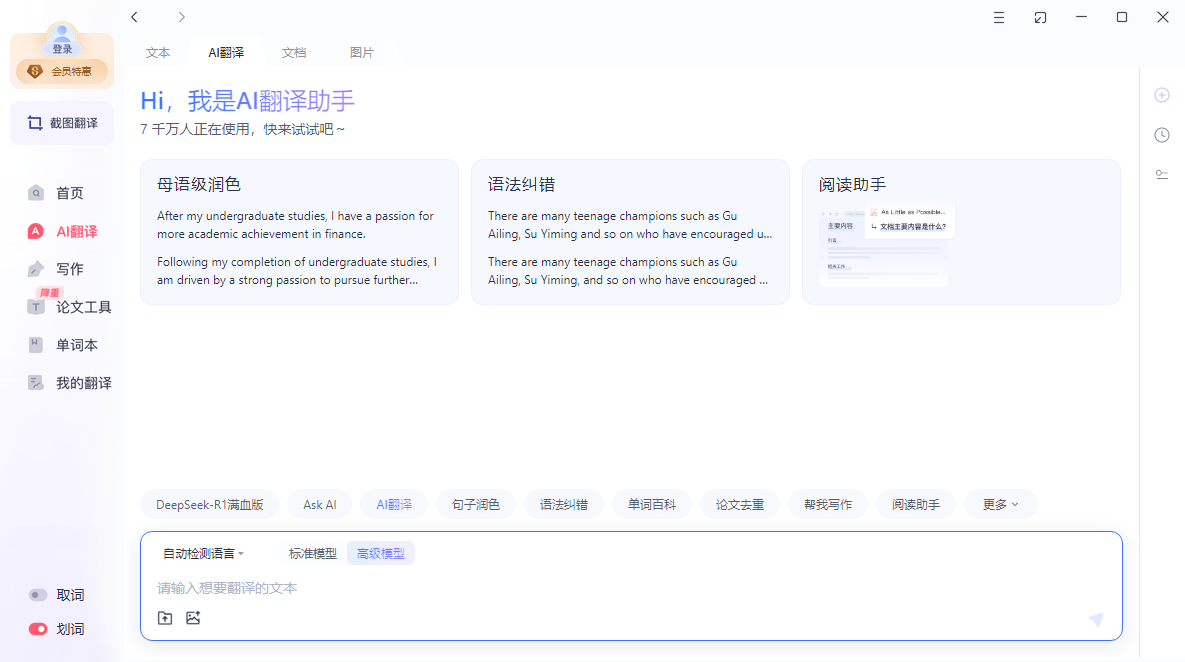
Task: Toggle the 取词 switch
Action: 38,595
